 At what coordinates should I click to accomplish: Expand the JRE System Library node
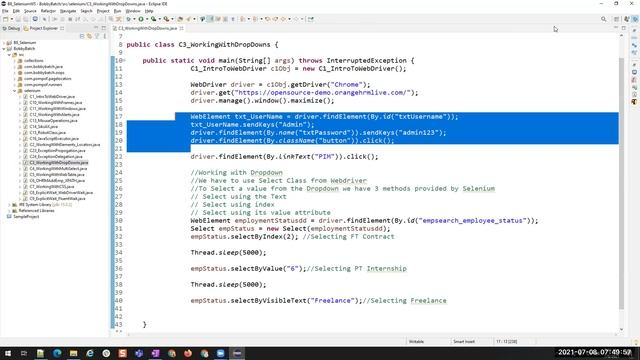point(9,204)
